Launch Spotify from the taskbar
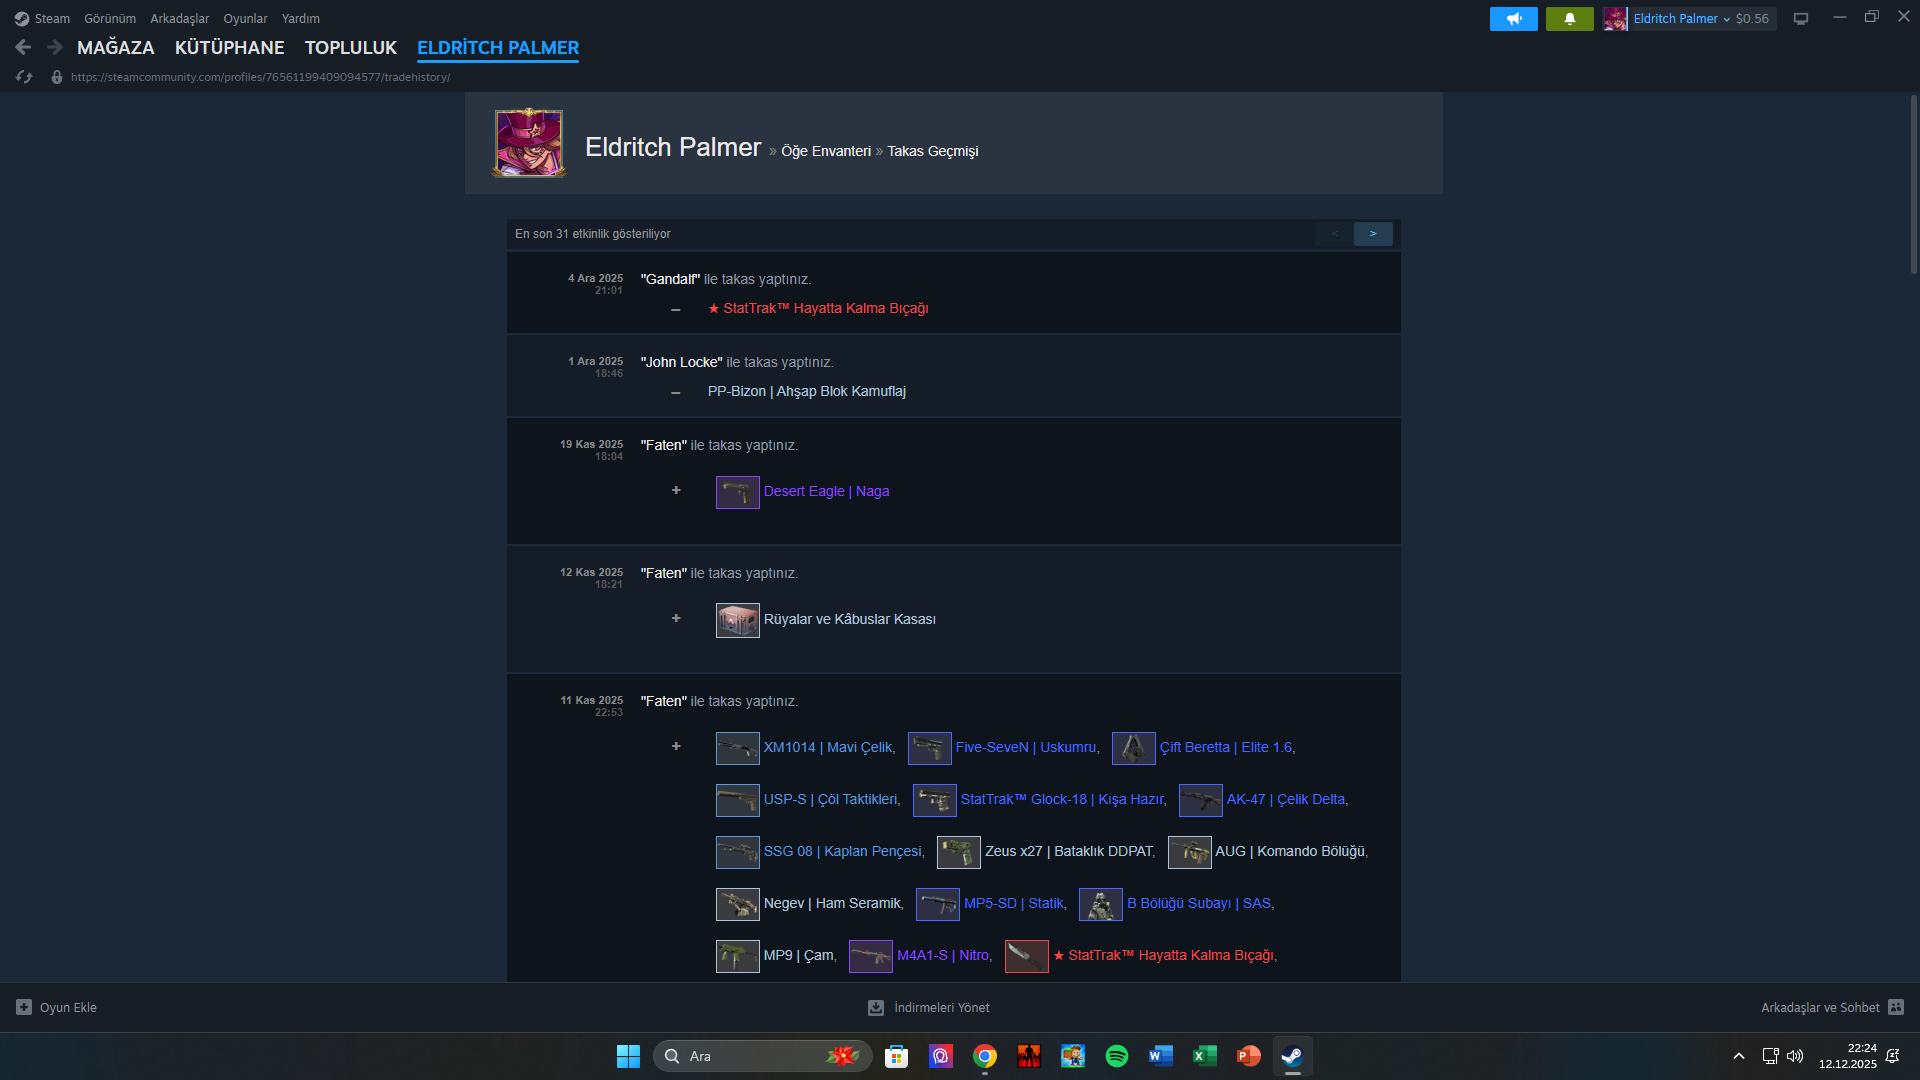 coord(1117,1056)
